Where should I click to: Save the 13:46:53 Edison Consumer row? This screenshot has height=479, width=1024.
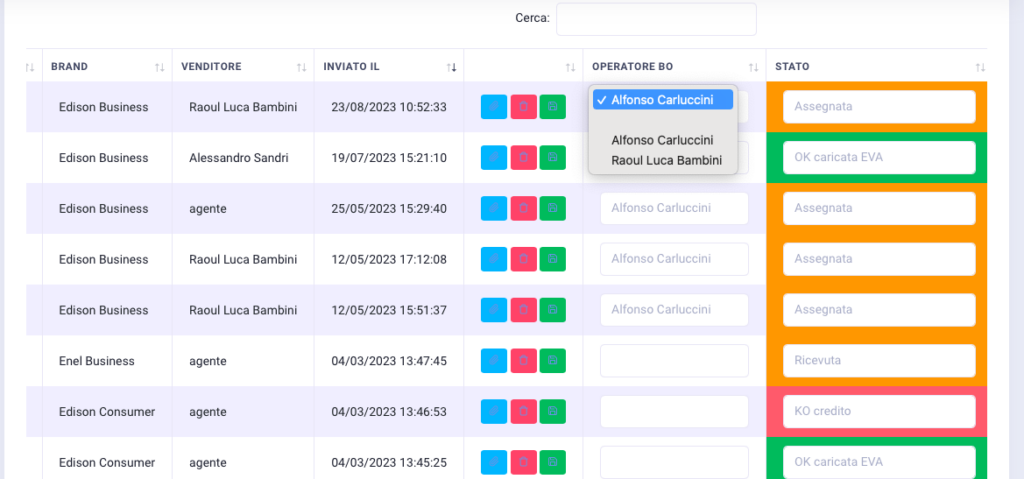[552, 412]
